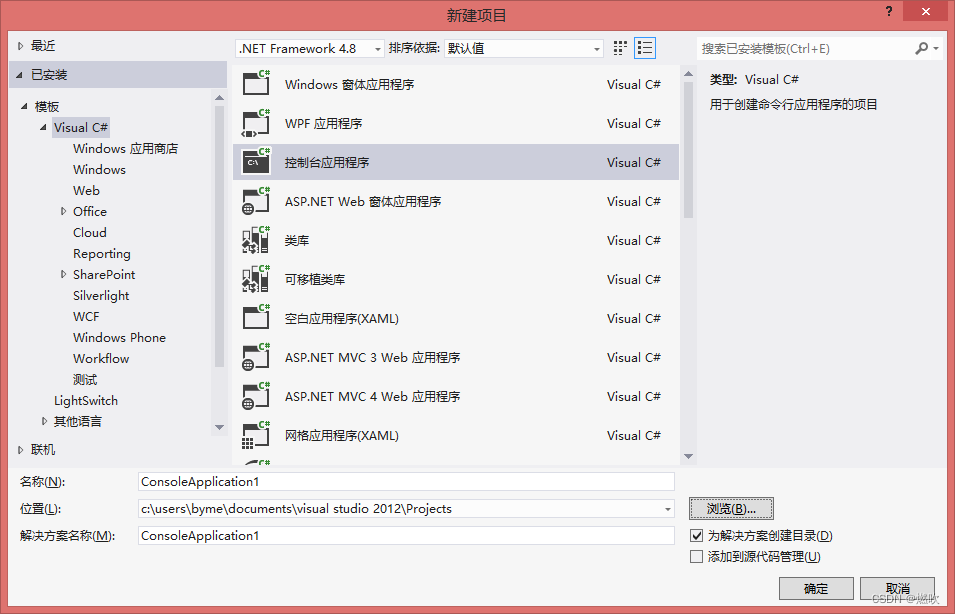
Task: Click the 搜索已安装模板 search box
Action: pos(806,49)
